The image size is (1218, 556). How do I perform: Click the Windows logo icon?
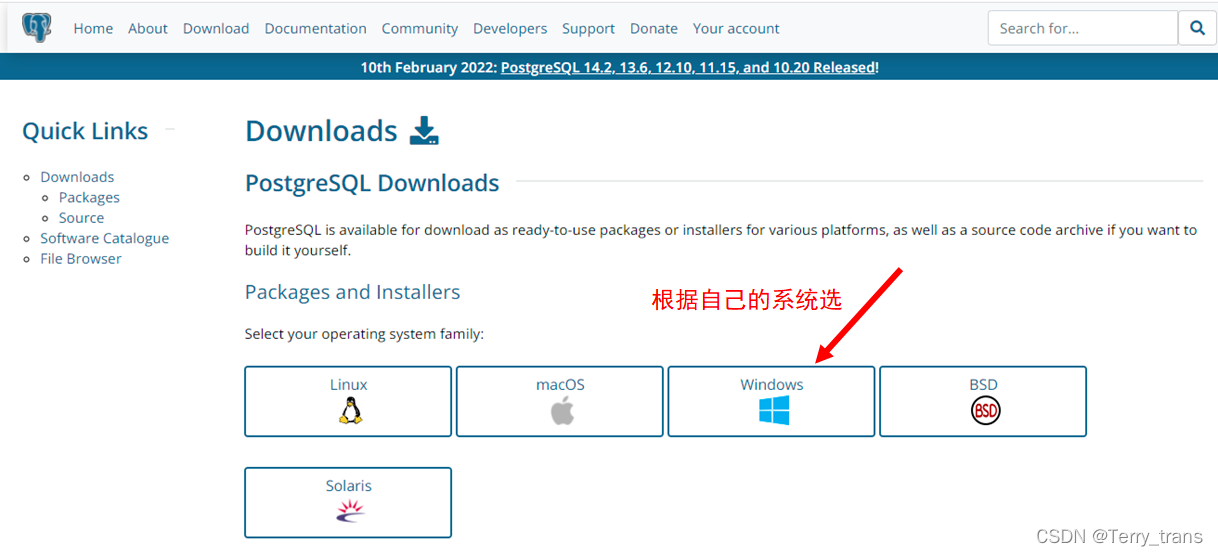pos(773,410)
